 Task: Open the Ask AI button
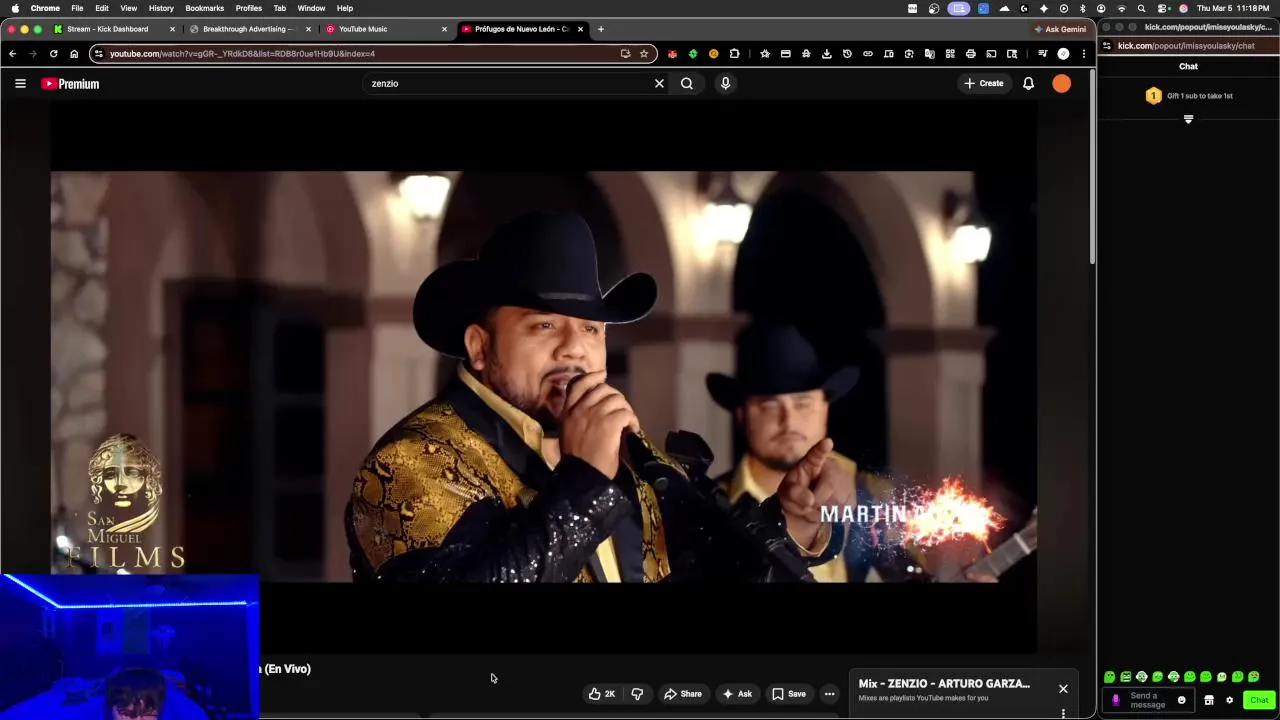tap(737, 694)
